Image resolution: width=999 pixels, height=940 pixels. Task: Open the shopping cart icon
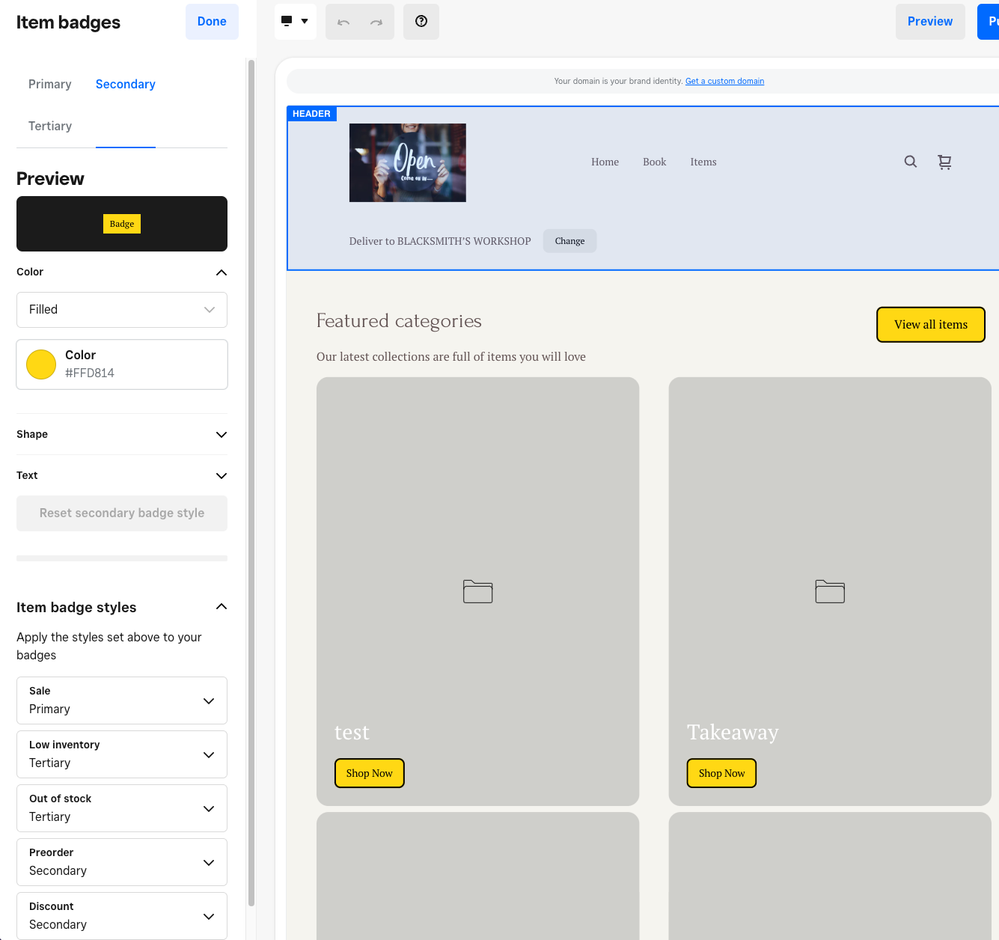pos(944,162)
